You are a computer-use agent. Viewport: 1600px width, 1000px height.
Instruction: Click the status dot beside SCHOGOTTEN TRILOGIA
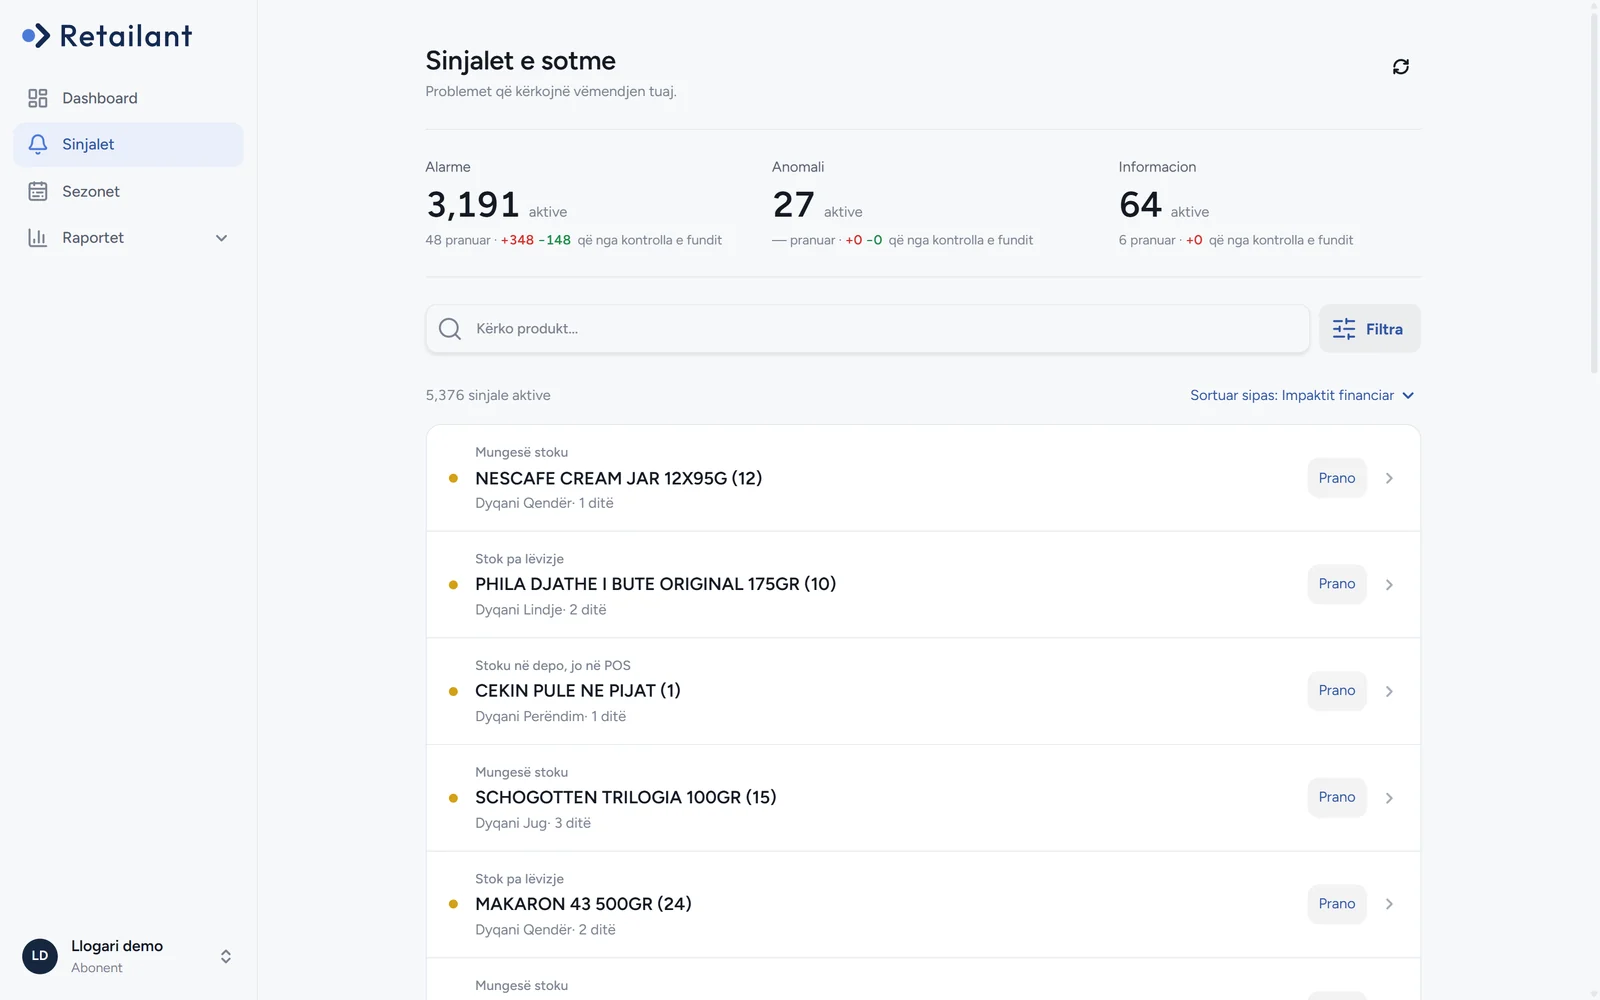pos(453,798)
